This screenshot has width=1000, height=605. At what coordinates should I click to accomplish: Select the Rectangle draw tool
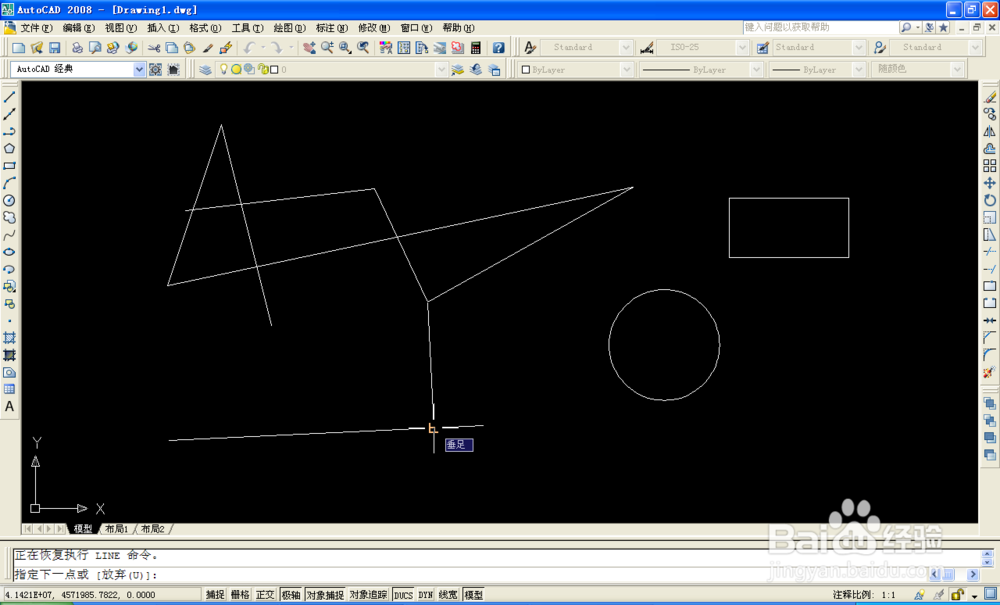point(10,166)
